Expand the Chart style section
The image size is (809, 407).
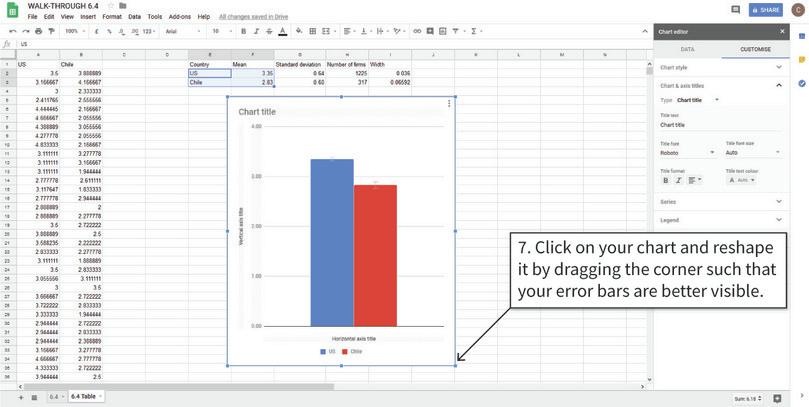point(721,68)
